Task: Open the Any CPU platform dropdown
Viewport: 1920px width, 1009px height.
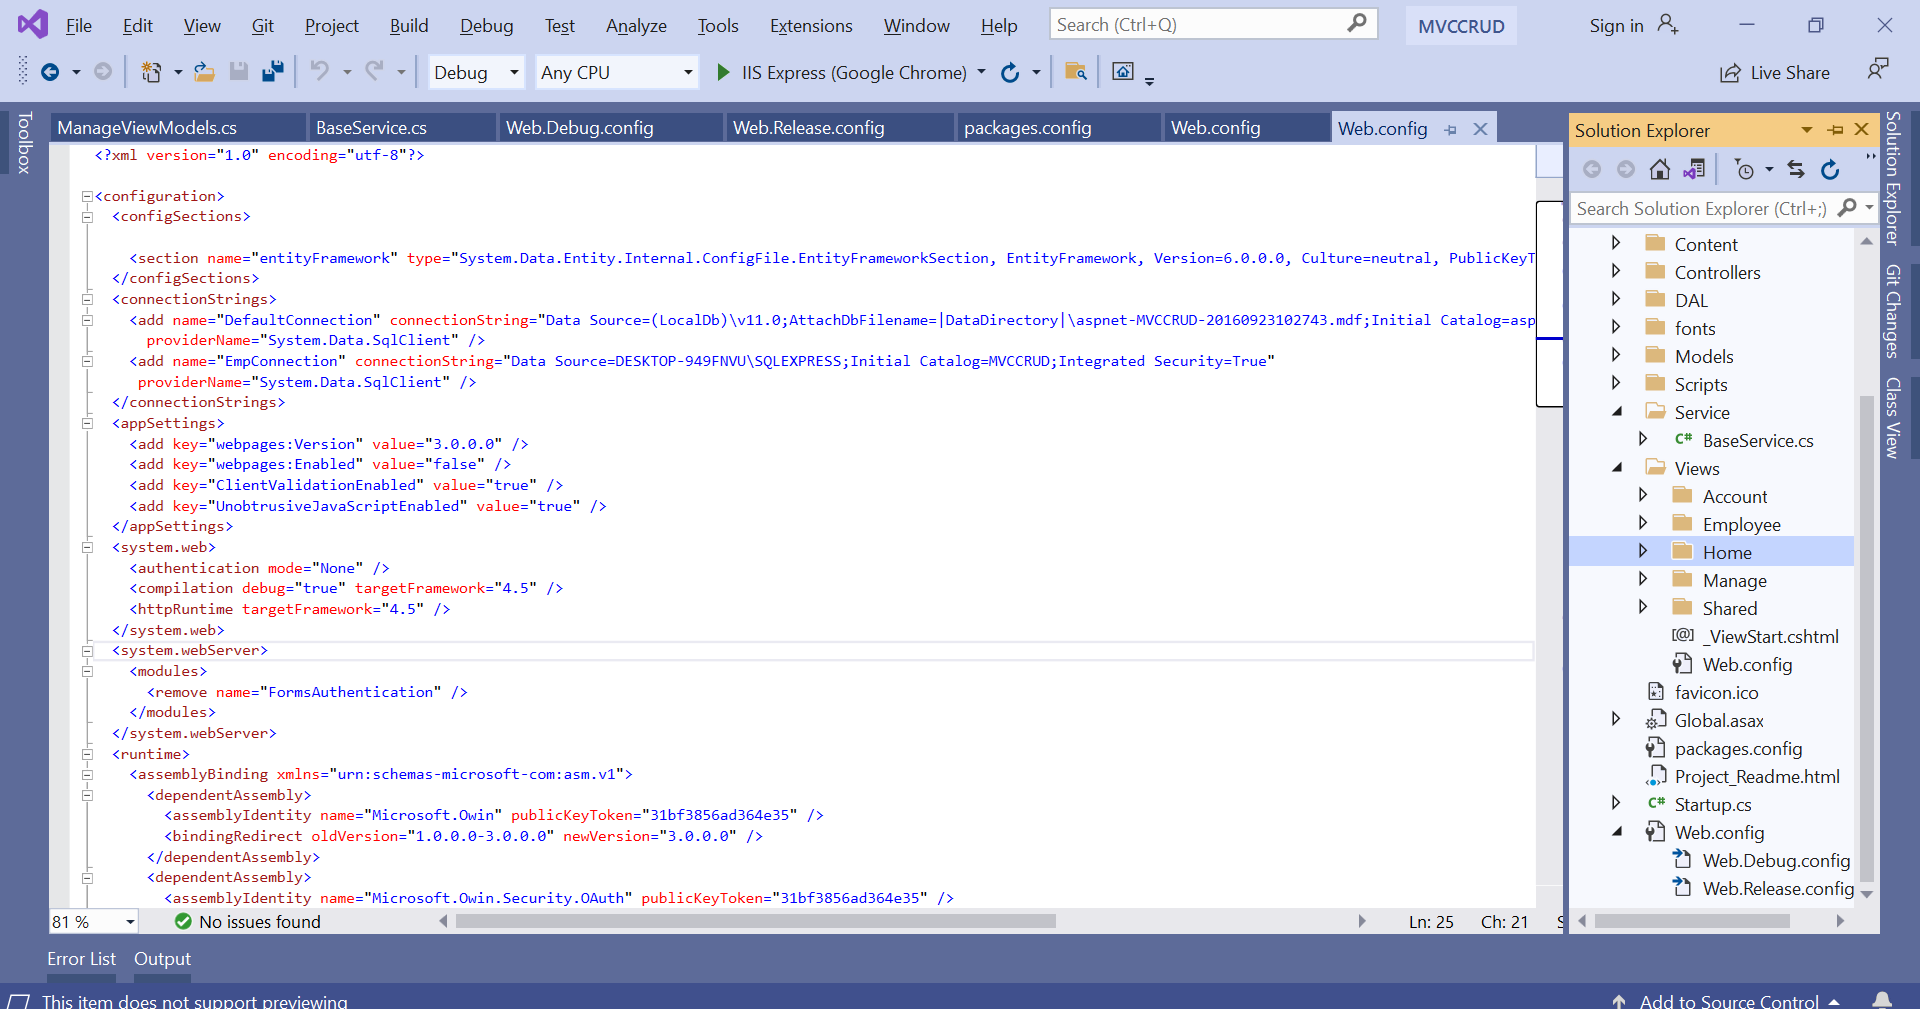Action: pyautogui.click(x=688, y=72)
